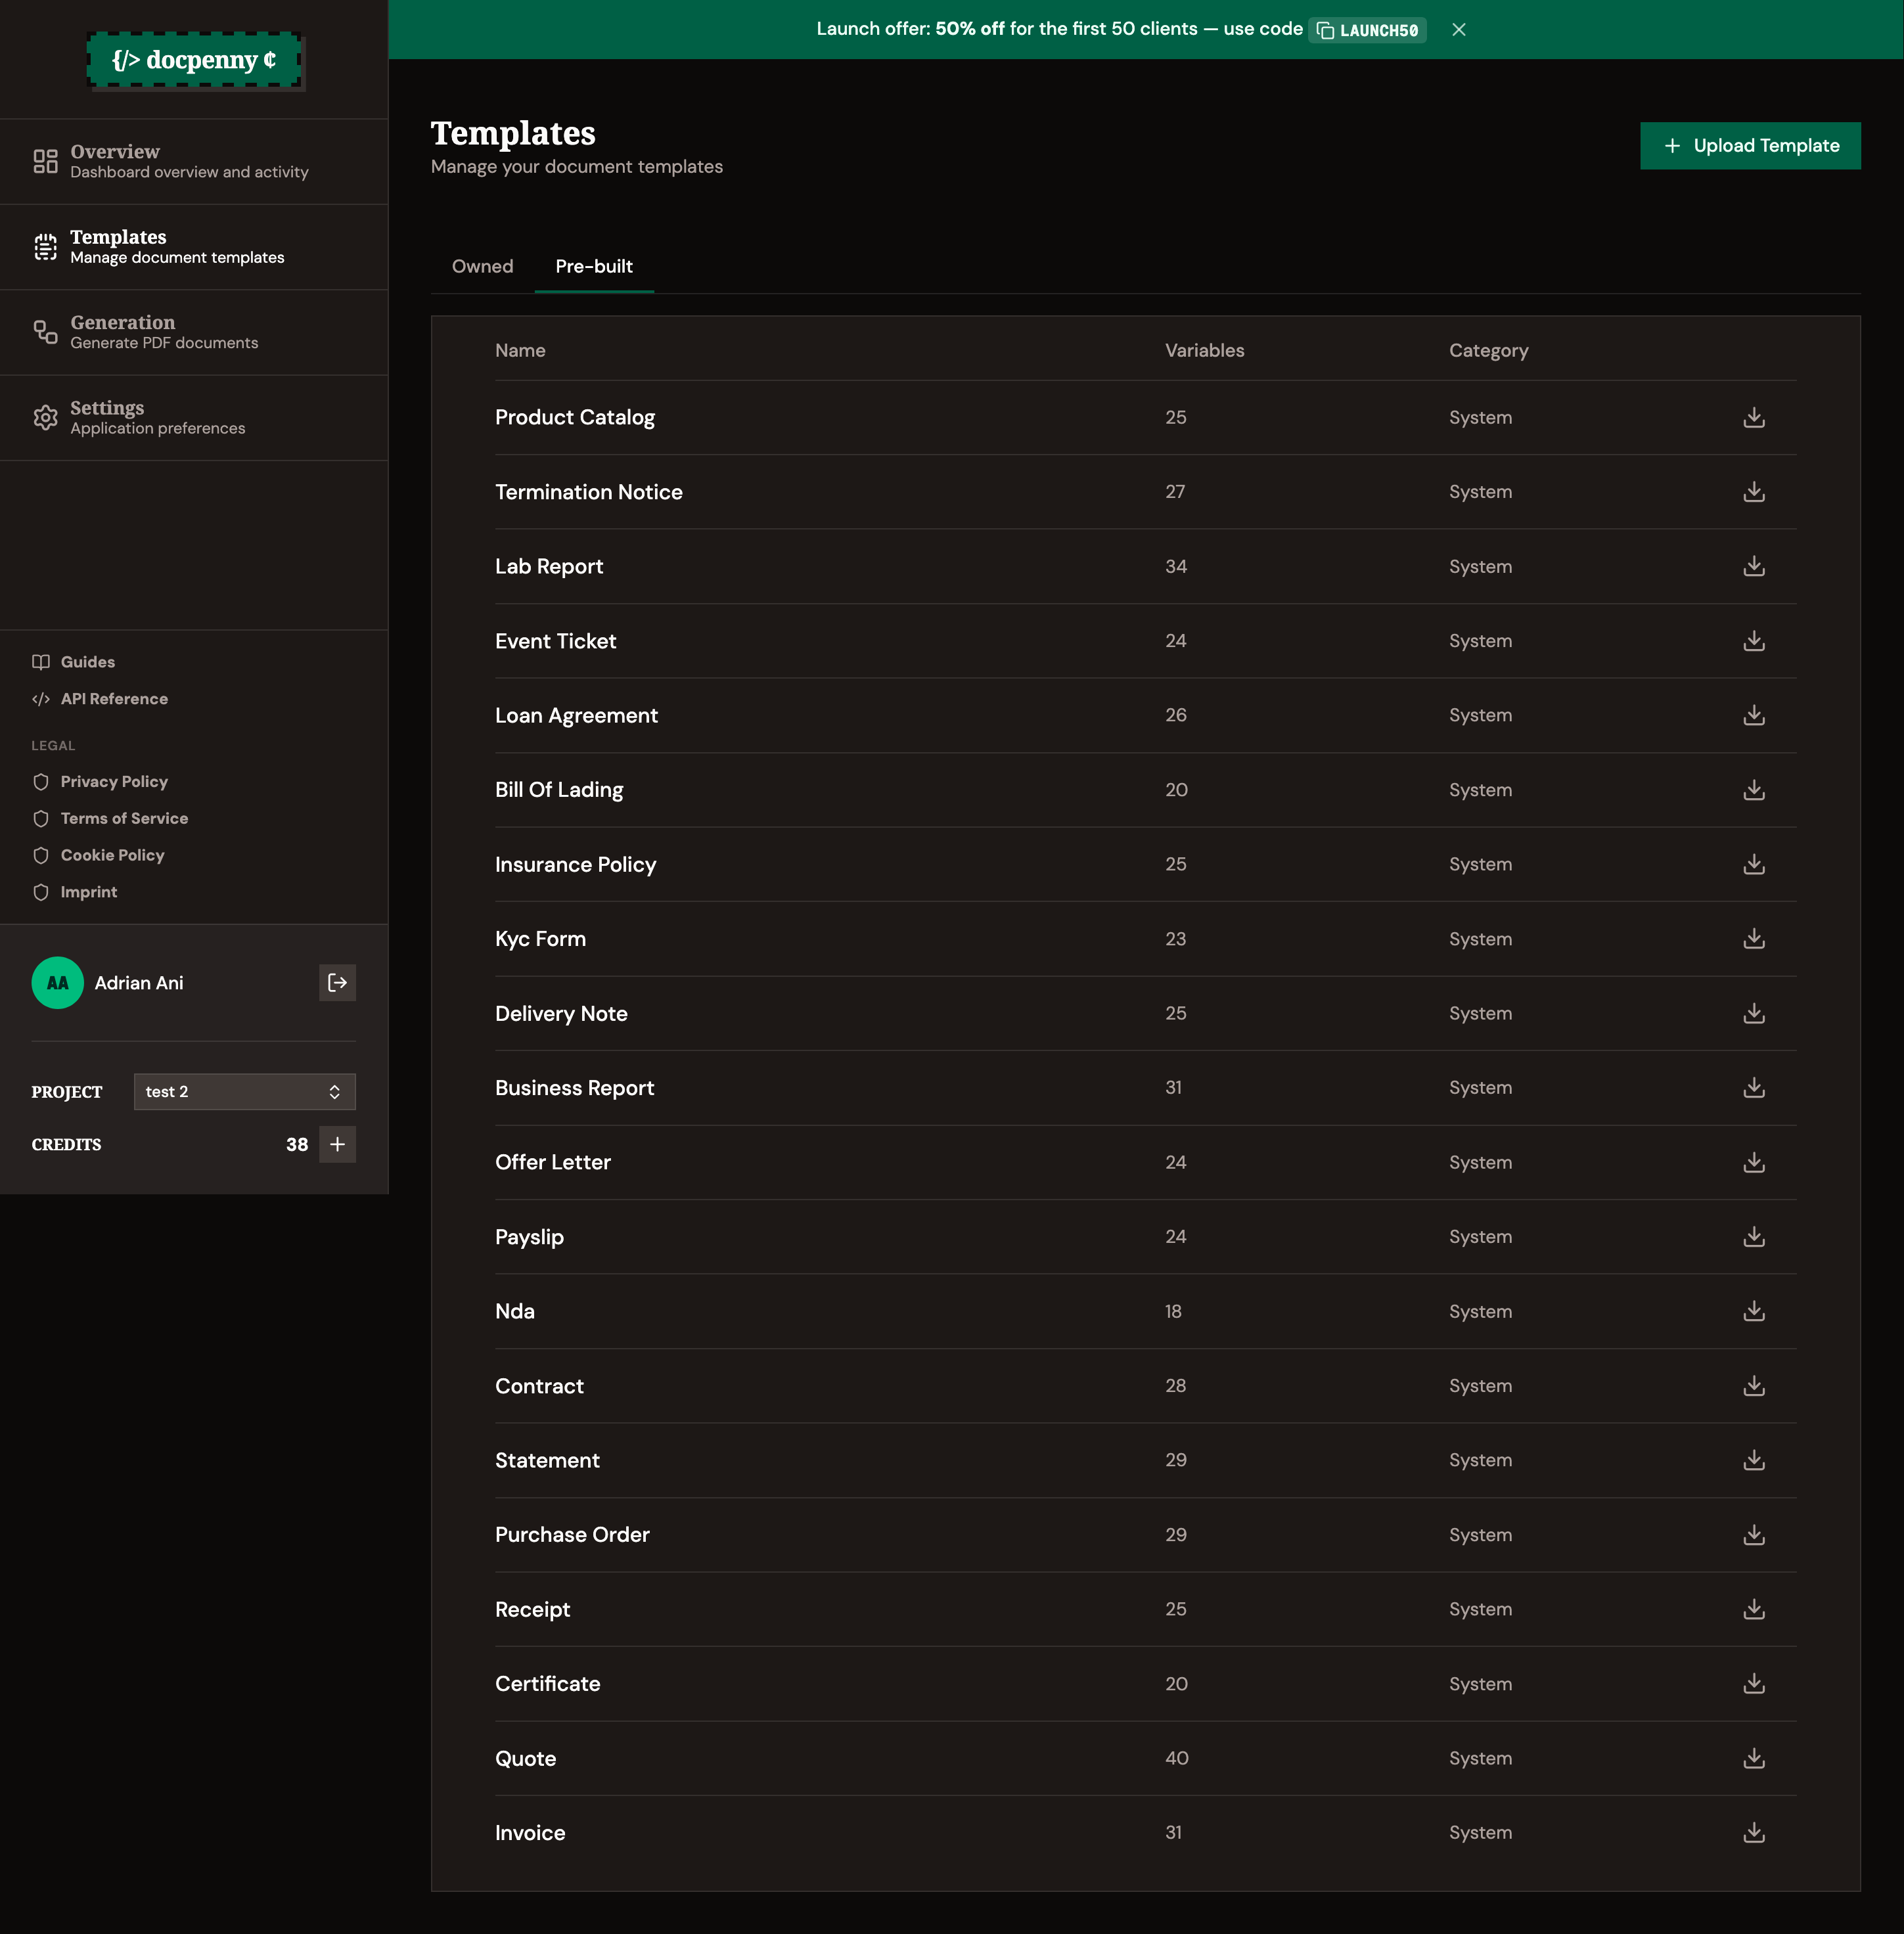Download the Business Report template

[1753, 1088]
